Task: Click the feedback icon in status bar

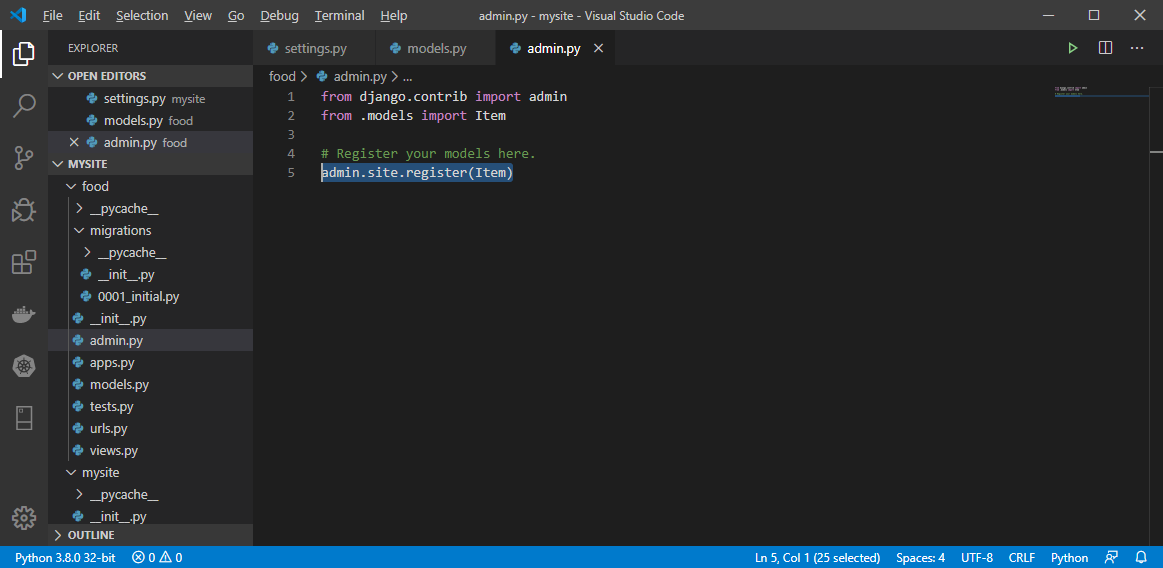Action: click(1111, 558)
